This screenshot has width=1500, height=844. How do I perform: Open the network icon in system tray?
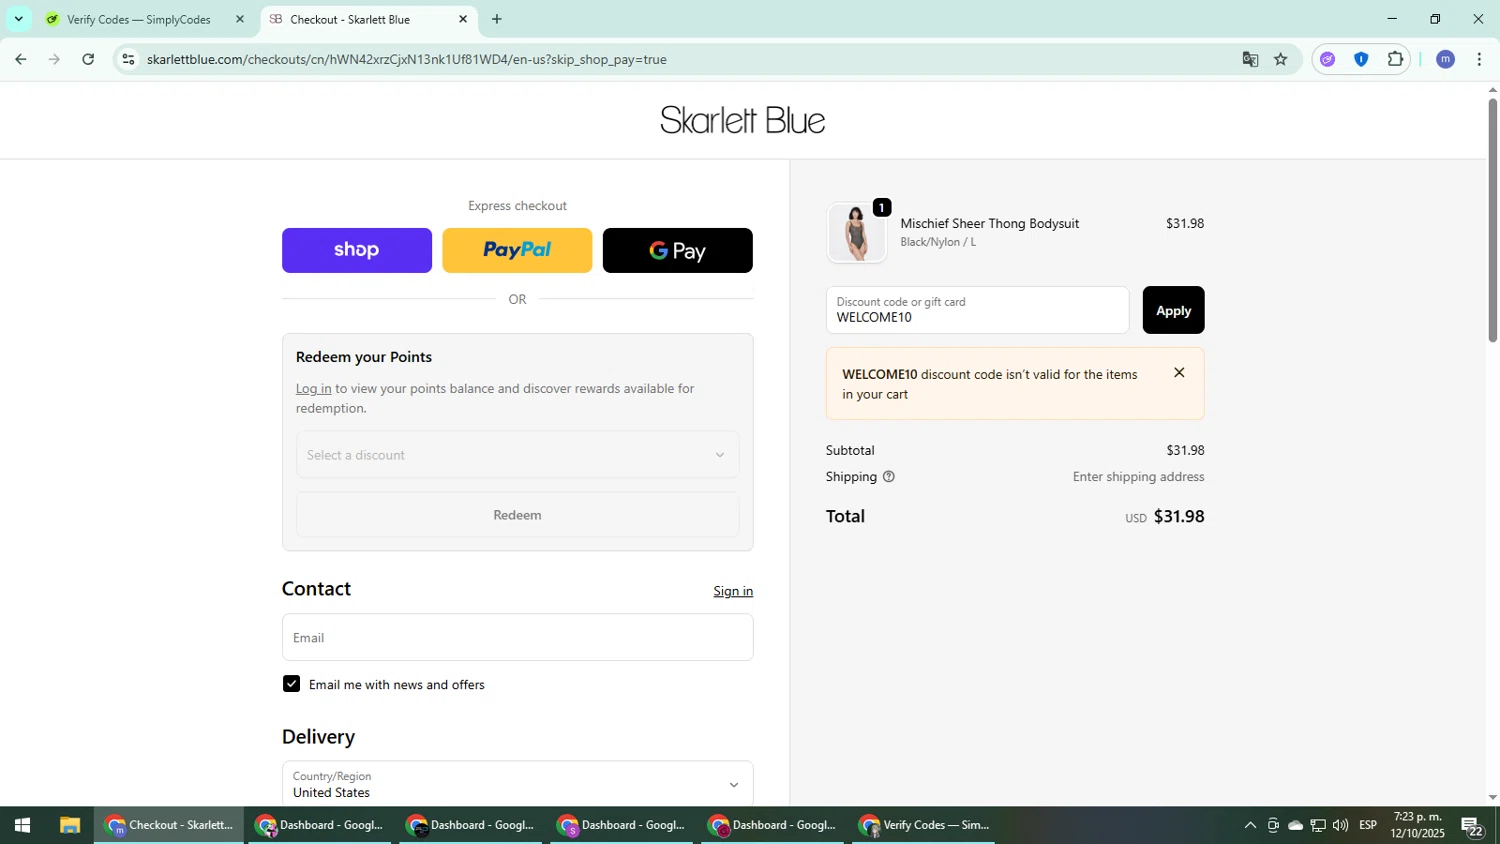click(1318, 826)
